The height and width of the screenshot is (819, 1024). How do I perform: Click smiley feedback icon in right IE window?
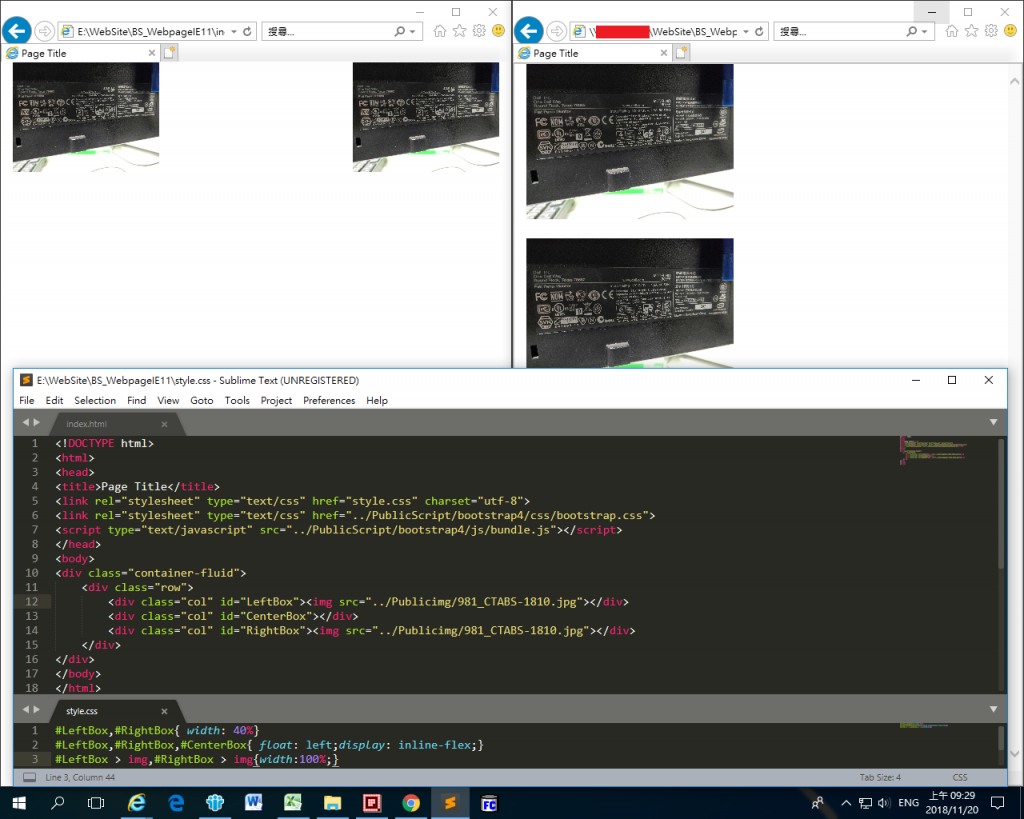point(1010,31)
